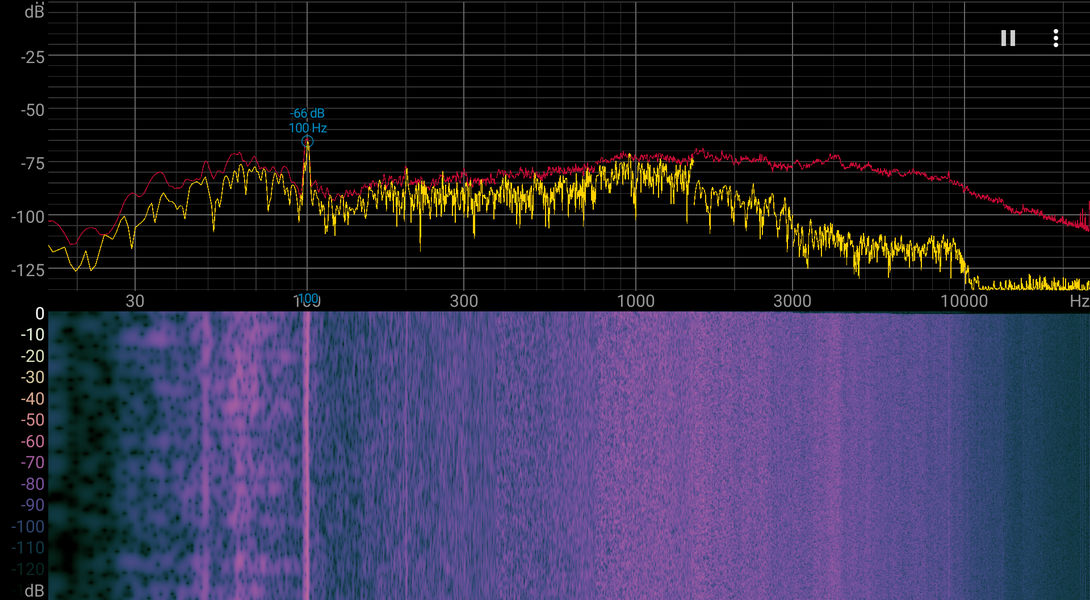Click the 10000 Hz frequency axis label
This screenshot has height=600, width=1090.
964,301
